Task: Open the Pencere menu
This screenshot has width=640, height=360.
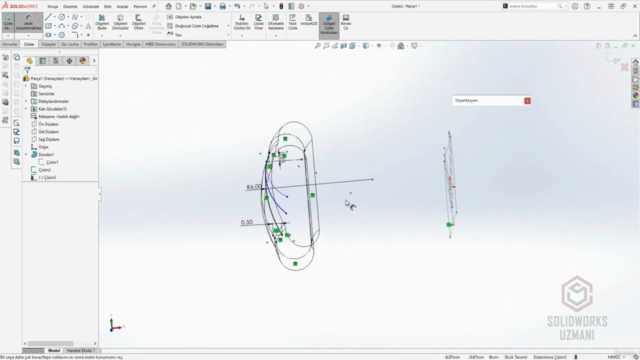Action: (x=140, y=7)
